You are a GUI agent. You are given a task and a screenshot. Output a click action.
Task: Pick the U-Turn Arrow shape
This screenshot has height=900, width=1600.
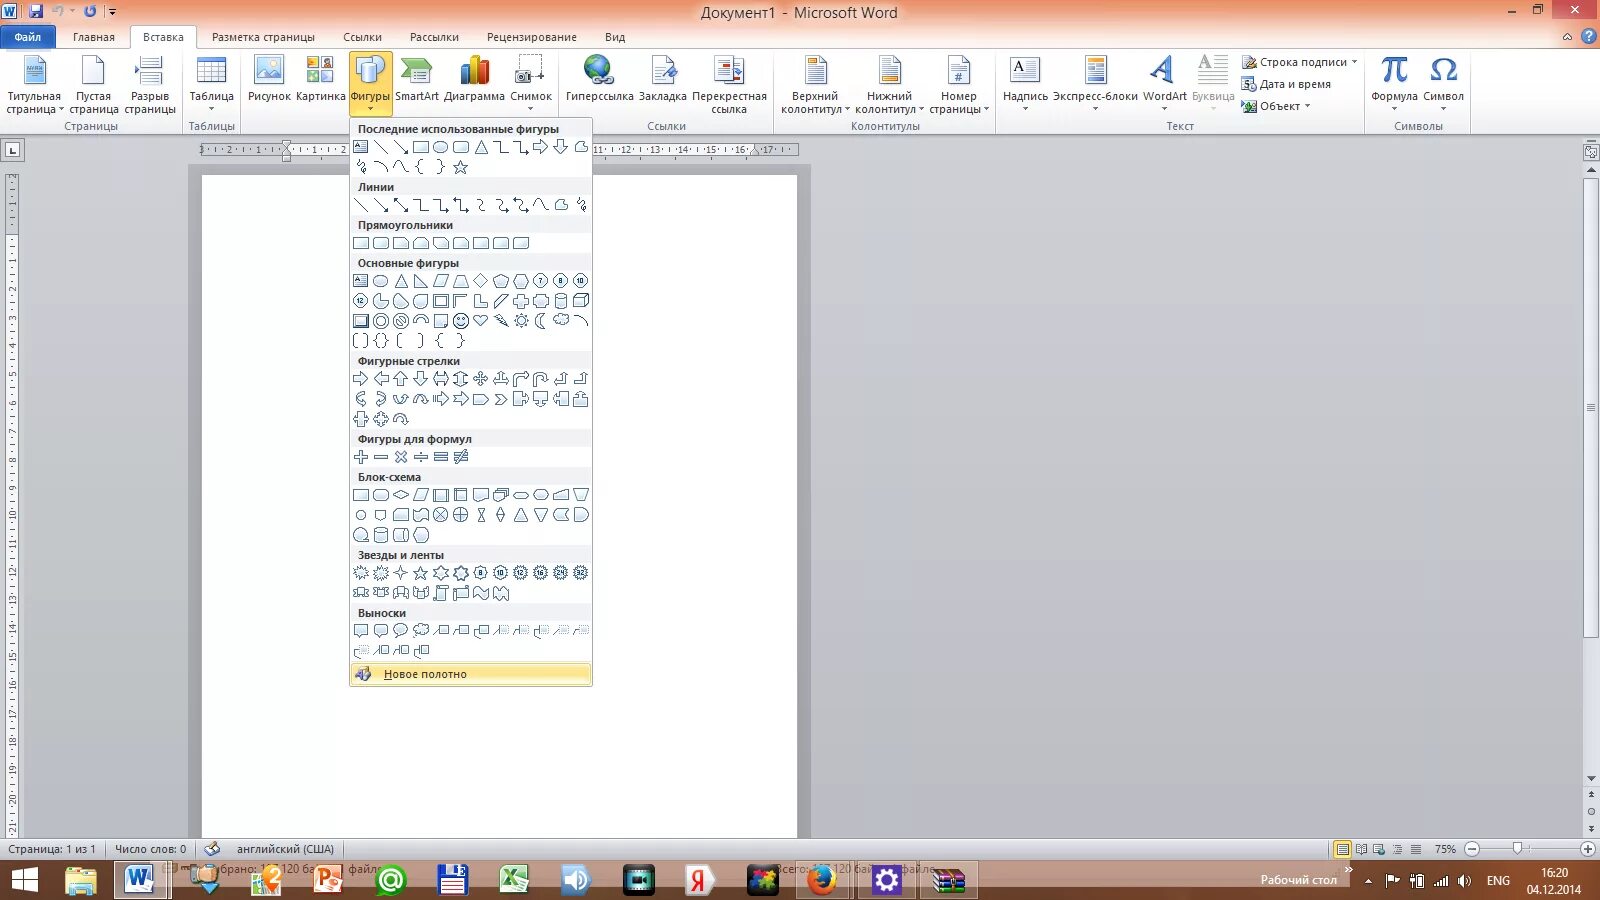pos(541,379)
